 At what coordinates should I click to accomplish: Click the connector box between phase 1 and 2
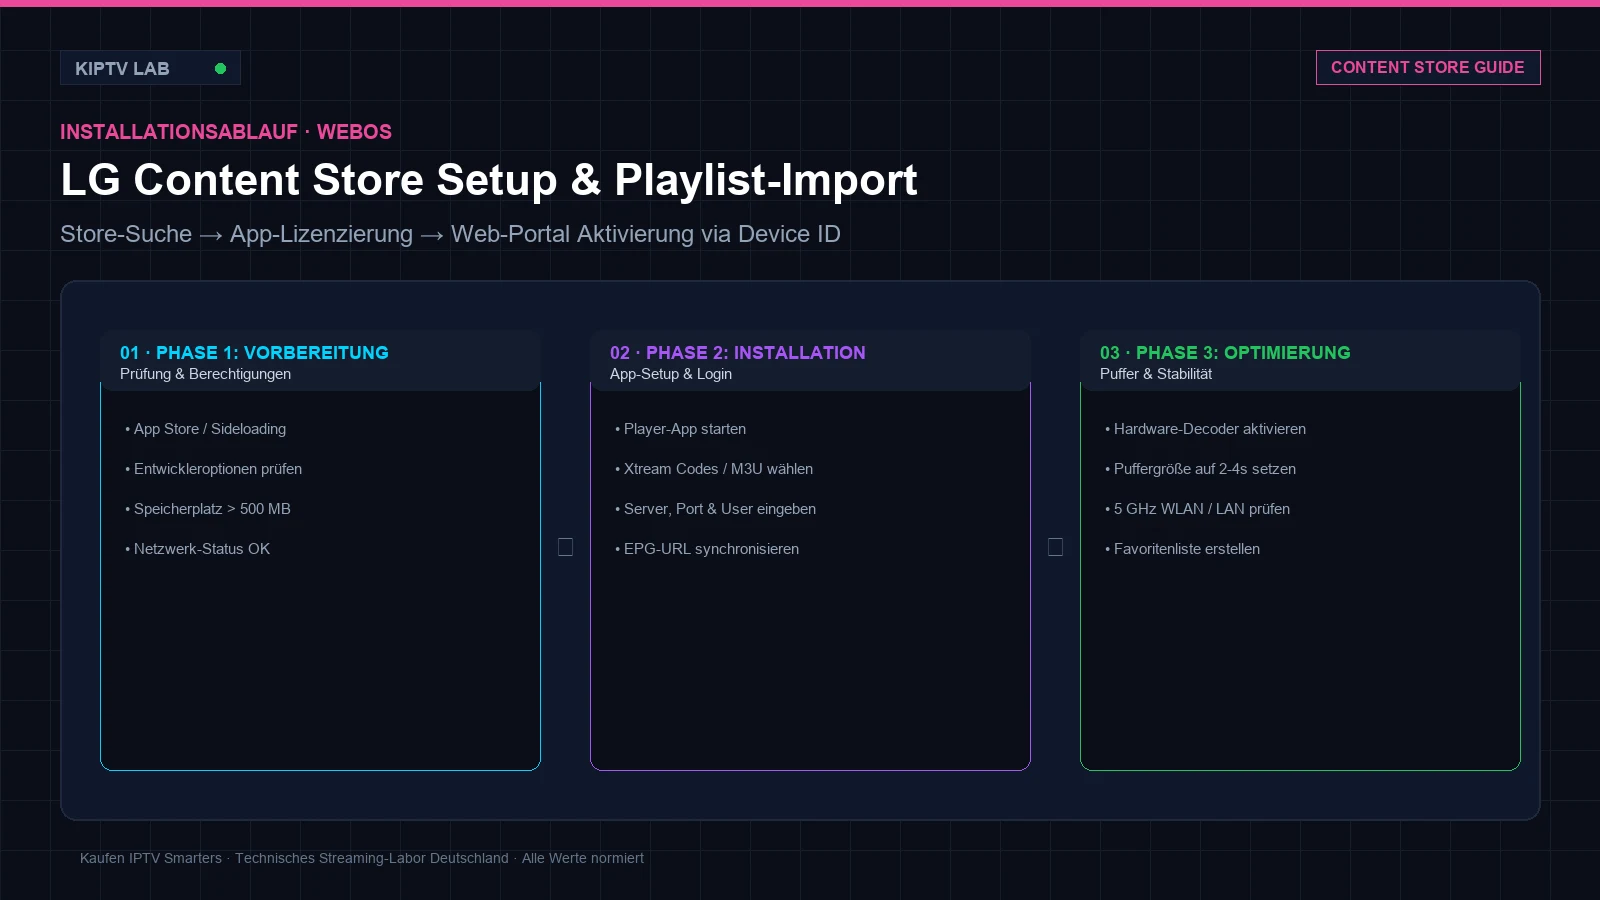565,547
